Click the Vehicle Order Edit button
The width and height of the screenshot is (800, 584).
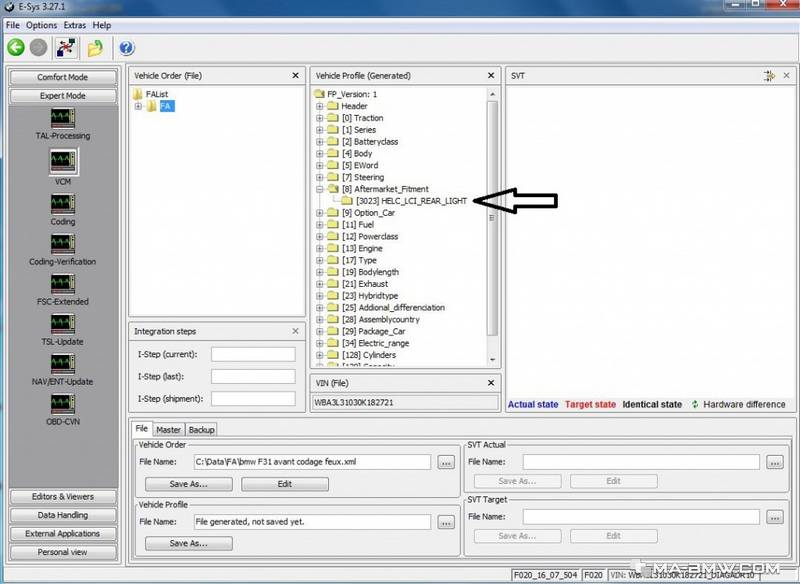285,484
